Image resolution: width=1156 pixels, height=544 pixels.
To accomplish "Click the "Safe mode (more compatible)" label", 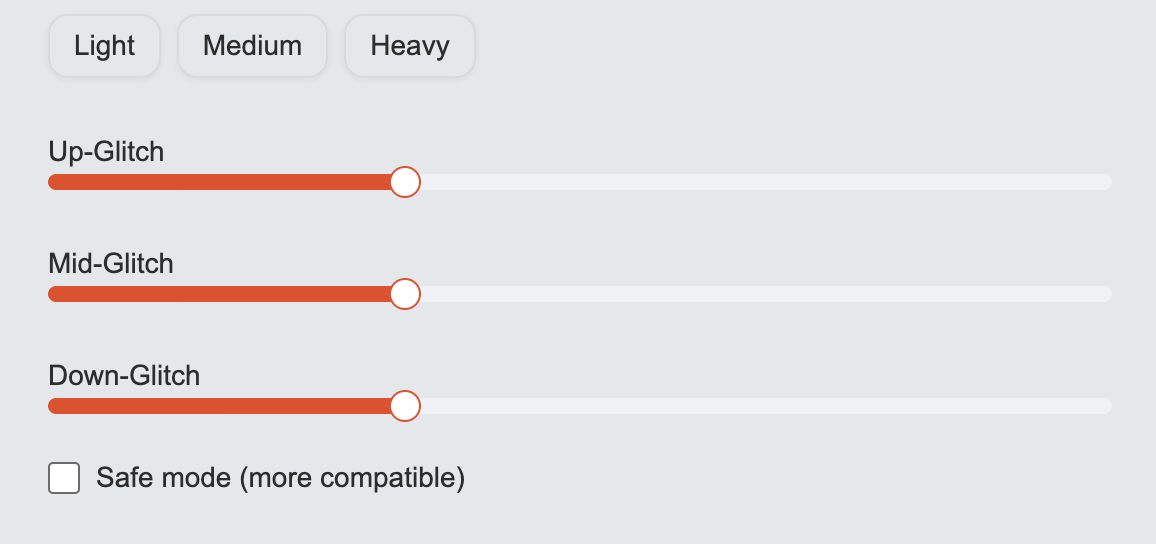I will pos(280,478).
